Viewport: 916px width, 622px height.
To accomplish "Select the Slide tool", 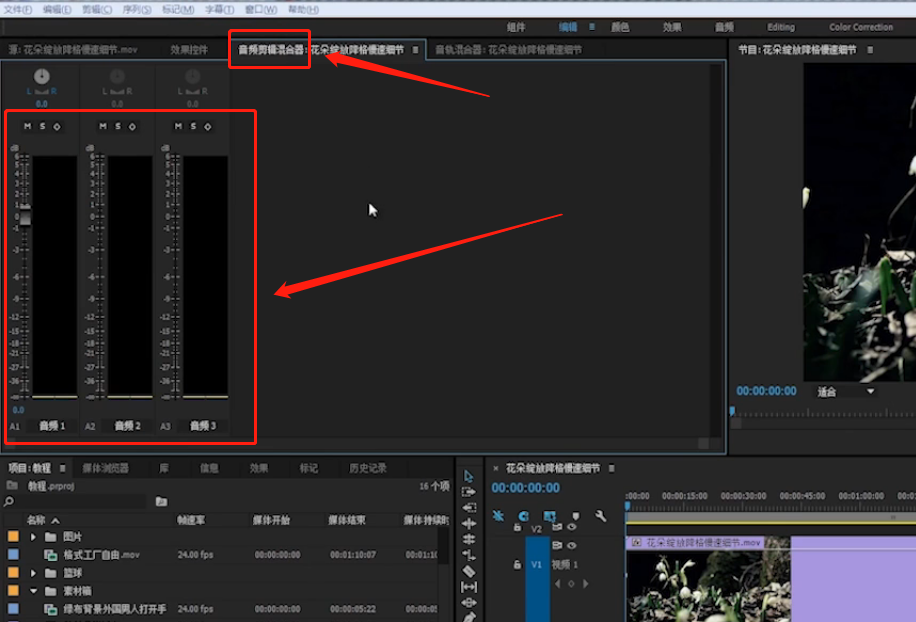I will coord(469,603).
